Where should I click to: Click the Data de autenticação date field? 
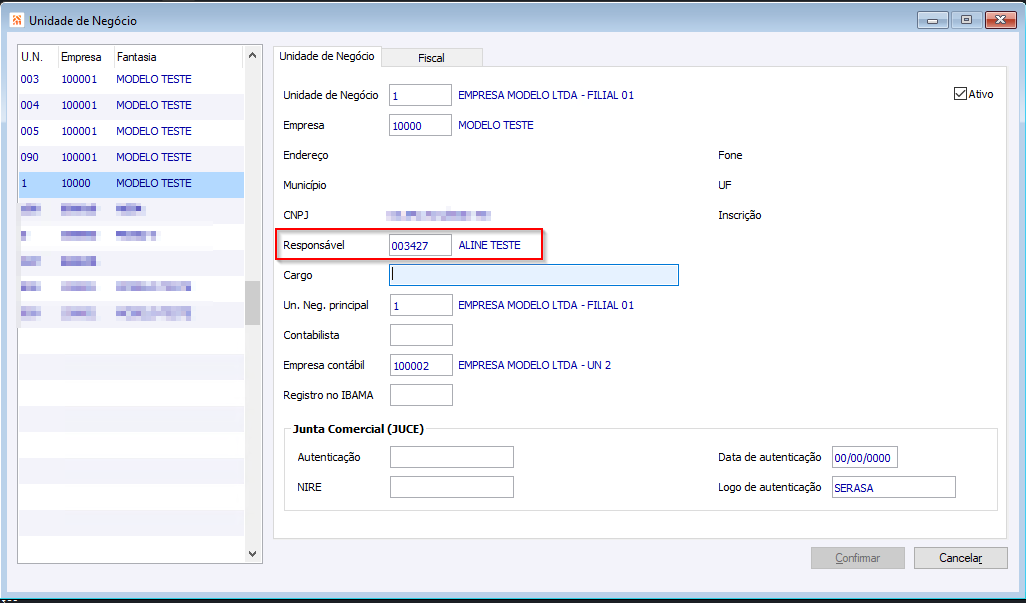point(864,457)
